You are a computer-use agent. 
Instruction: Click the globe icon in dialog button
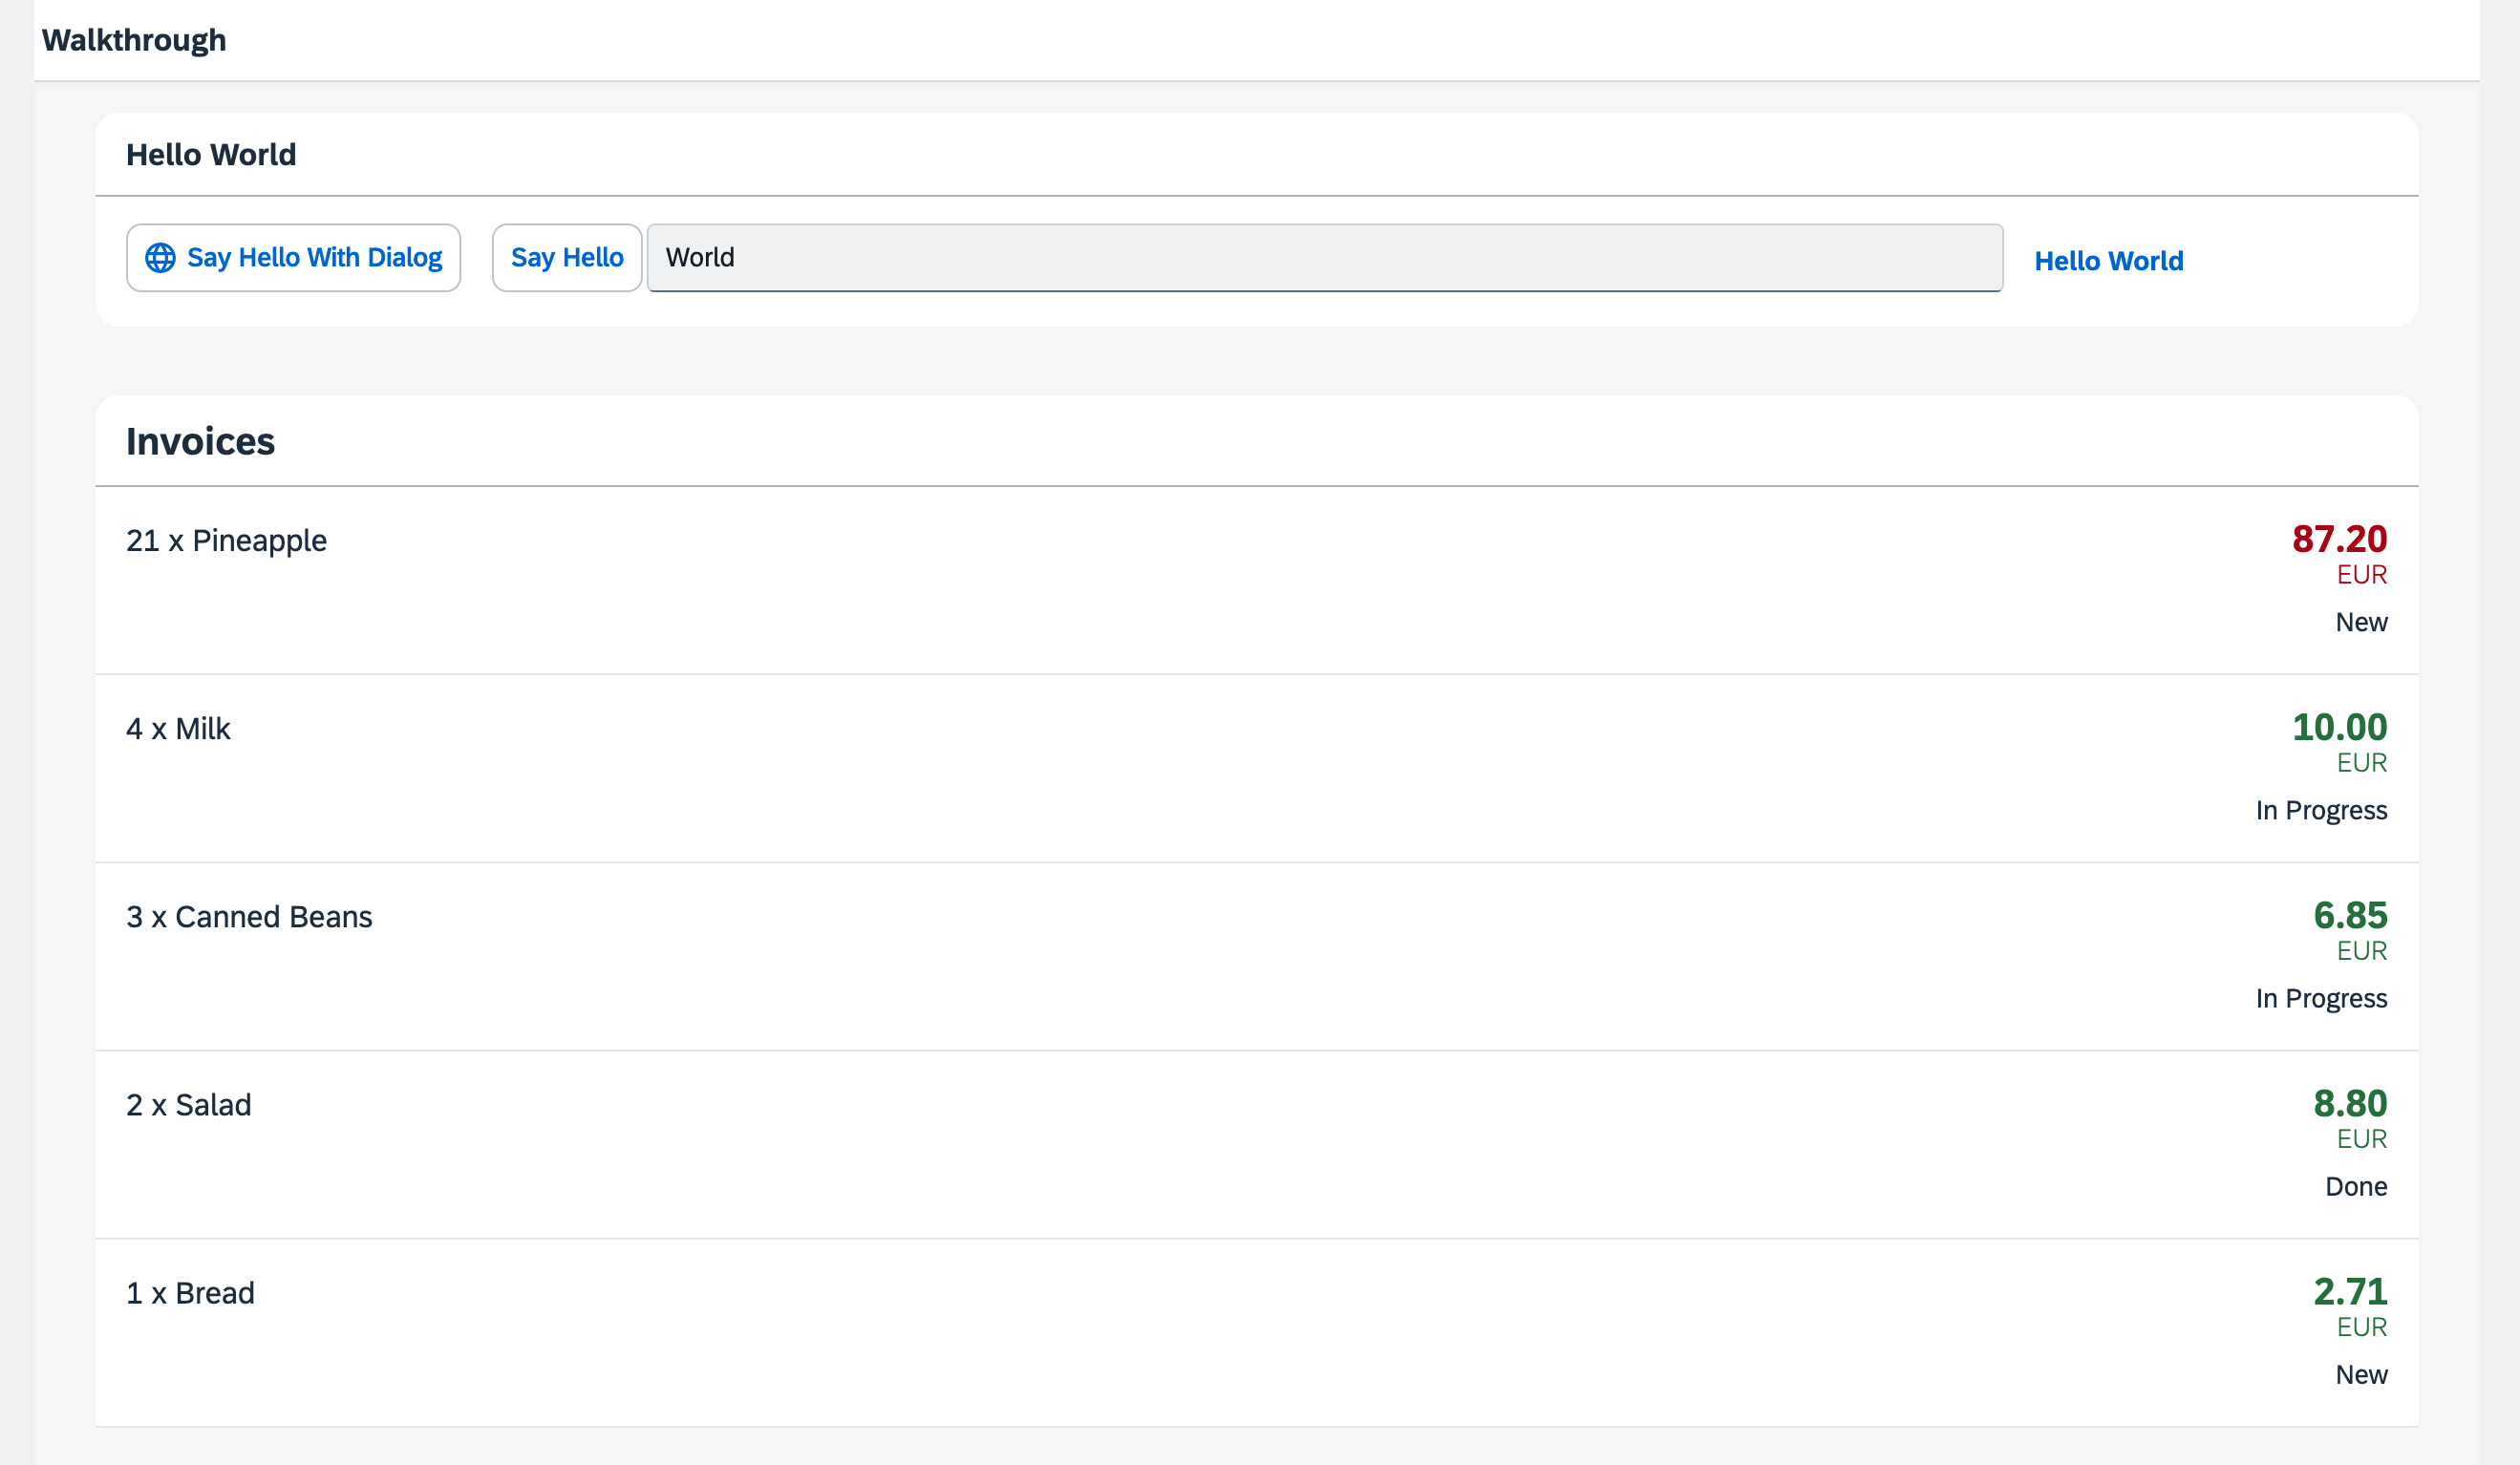click(160, 258)
